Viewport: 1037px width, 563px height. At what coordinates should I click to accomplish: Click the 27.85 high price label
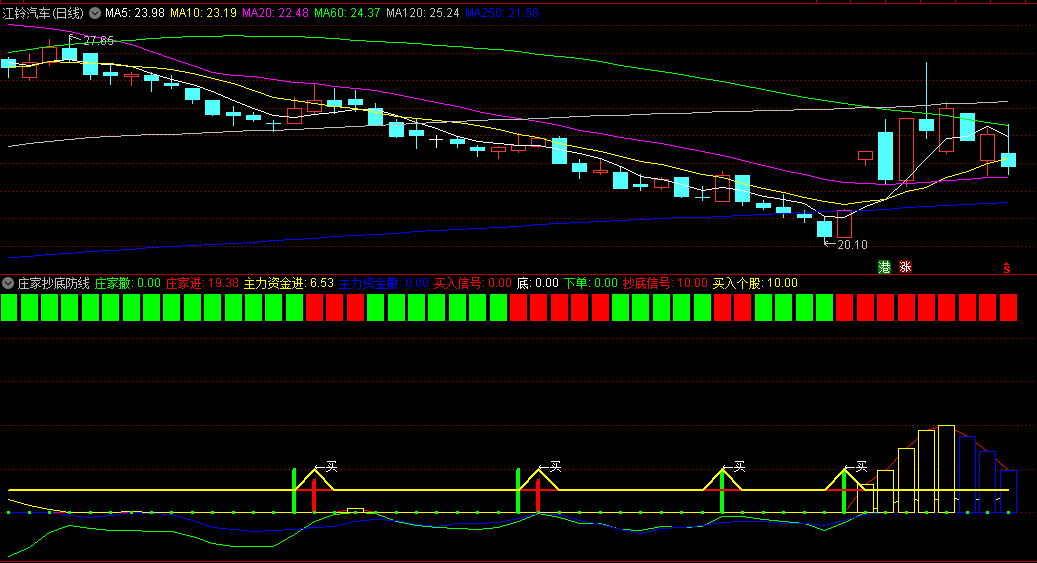point(98,41)
